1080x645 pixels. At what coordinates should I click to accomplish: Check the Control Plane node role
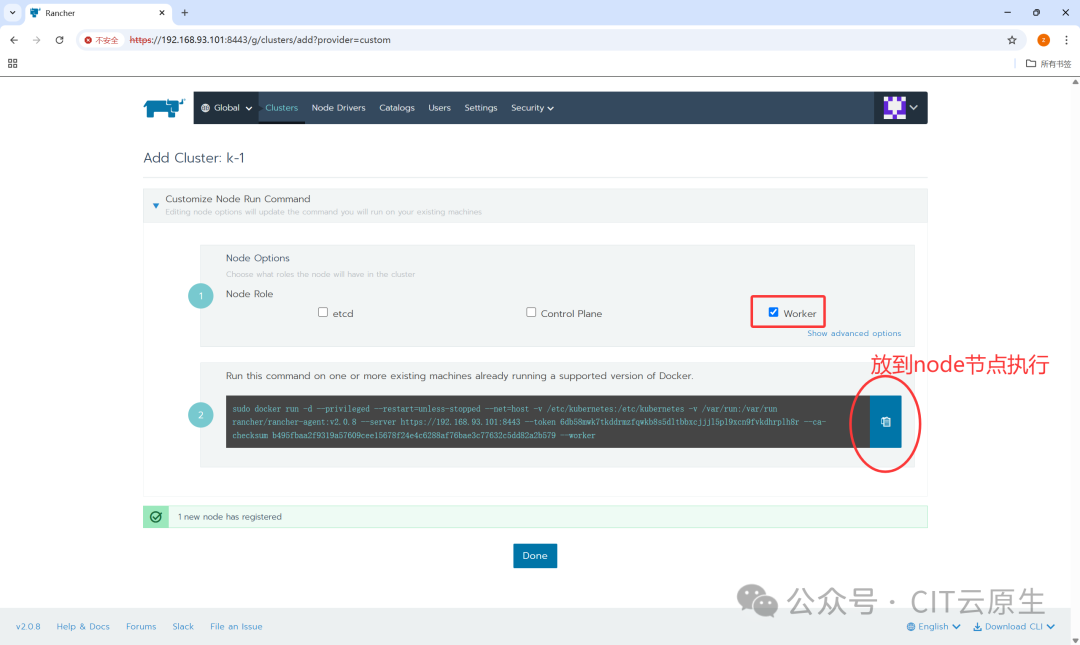tap(531, 312)
